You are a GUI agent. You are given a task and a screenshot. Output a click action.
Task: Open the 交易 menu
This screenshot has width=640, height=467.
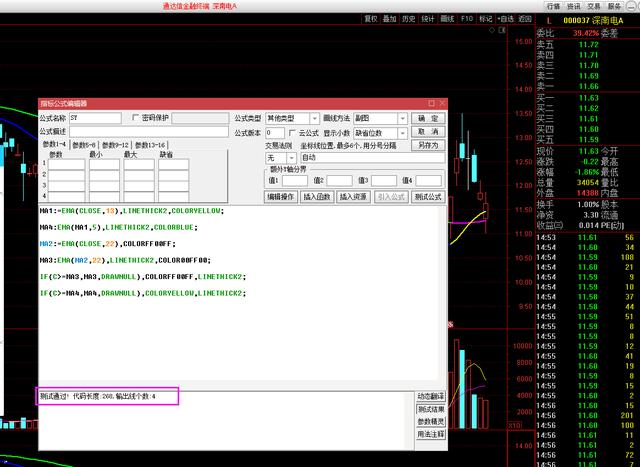[593, 6]
